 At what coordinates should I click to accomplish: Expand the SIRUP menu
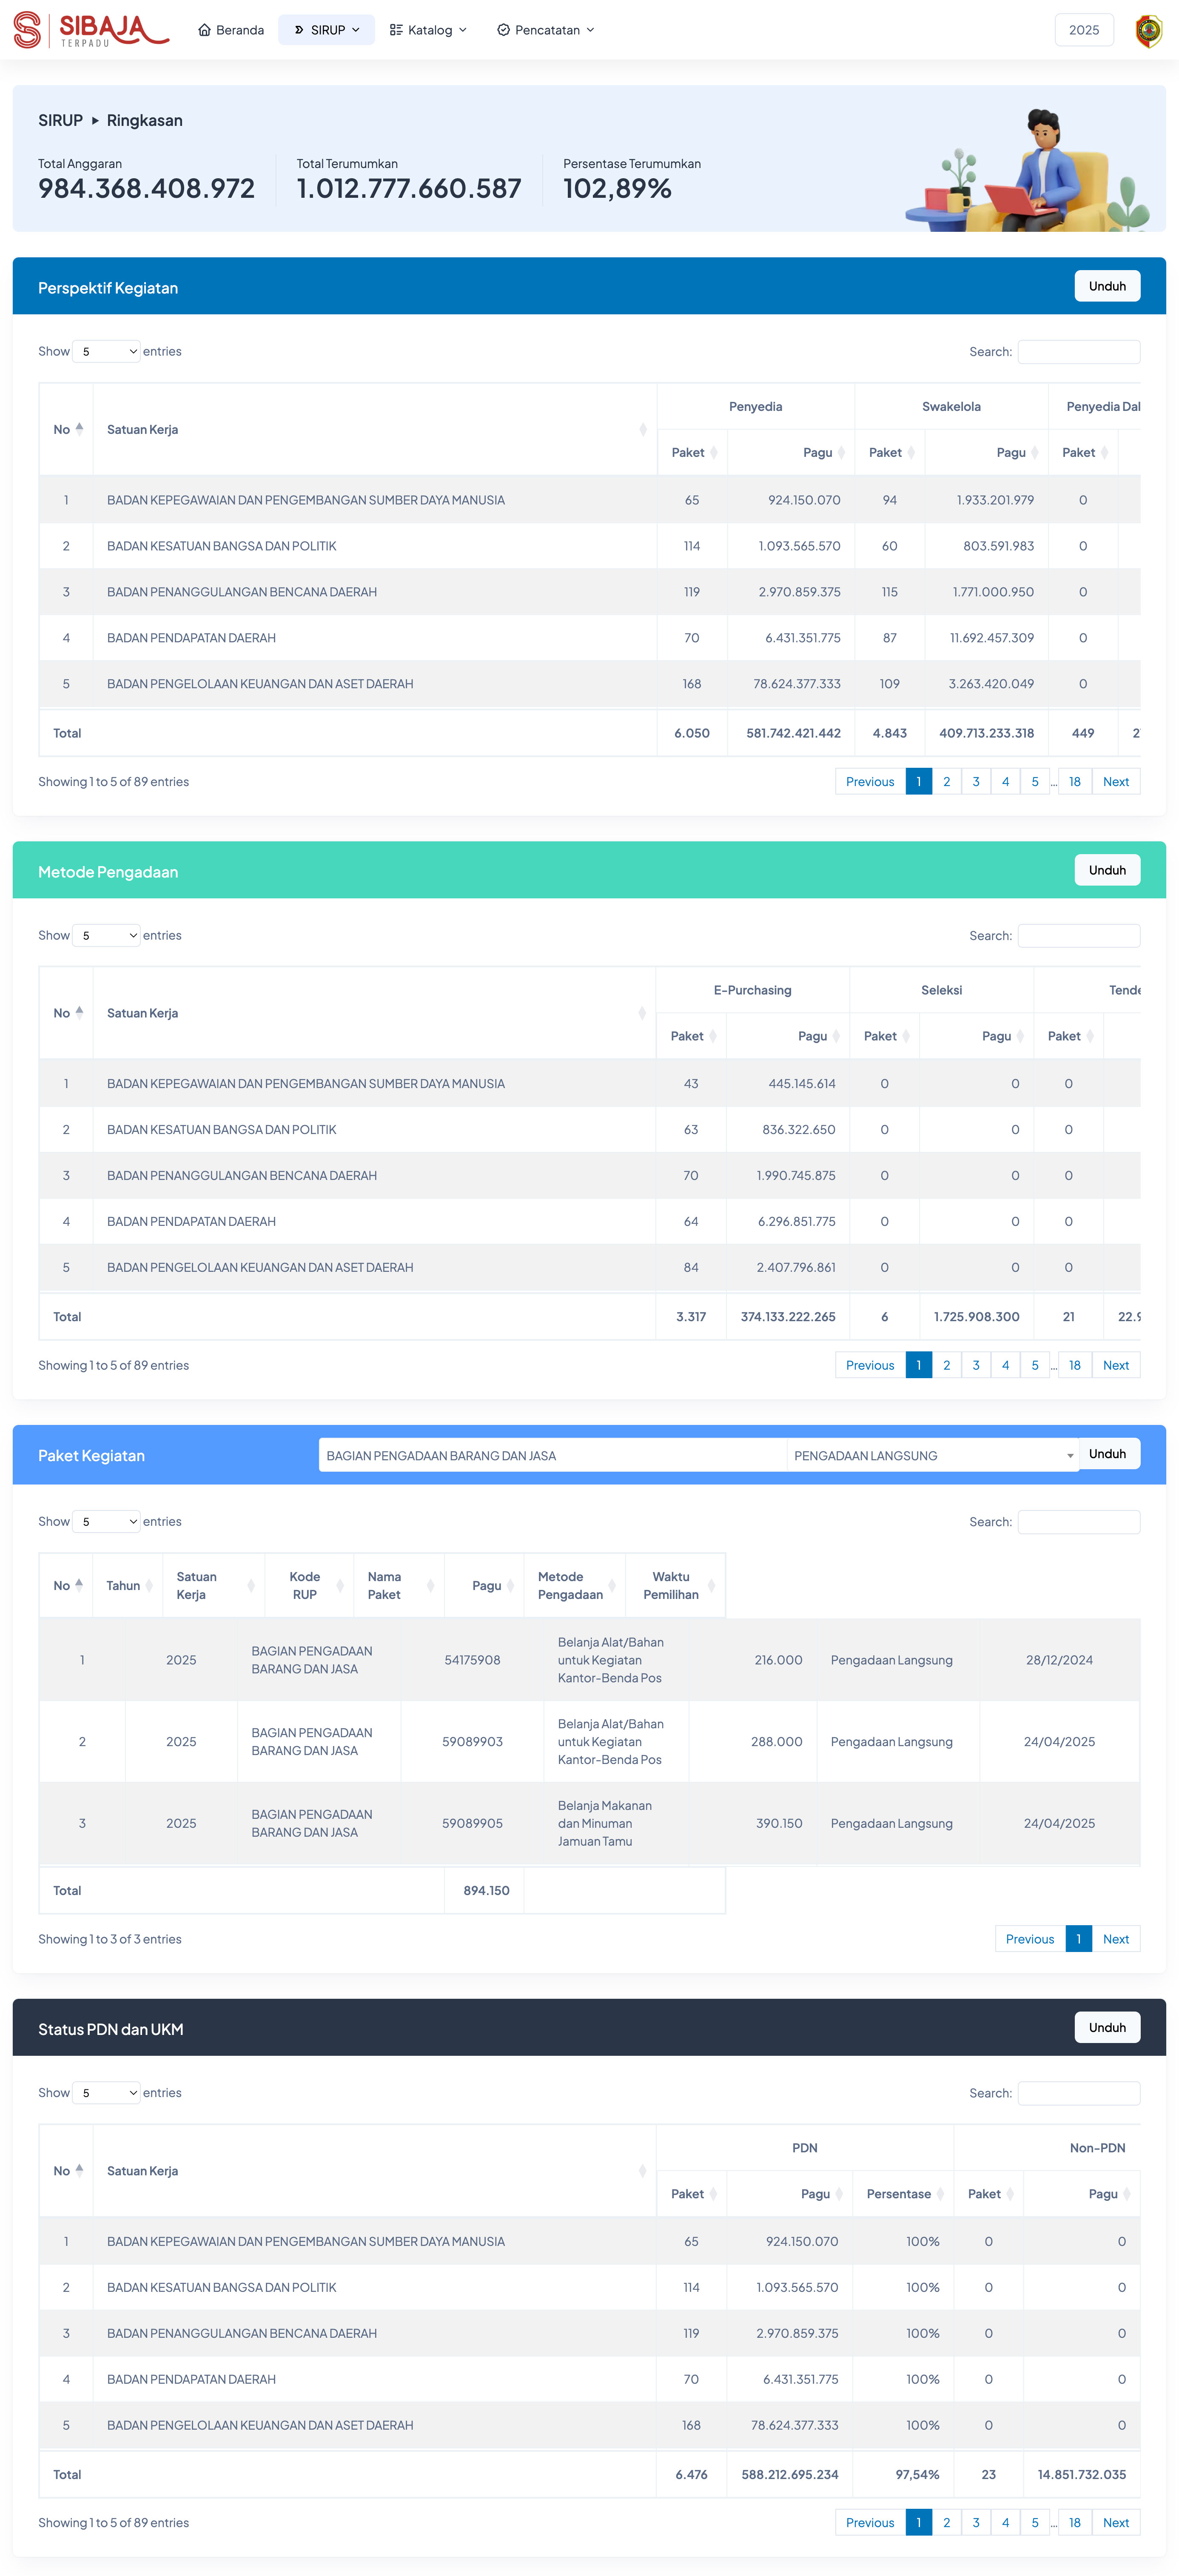click(x=327, y=30)
